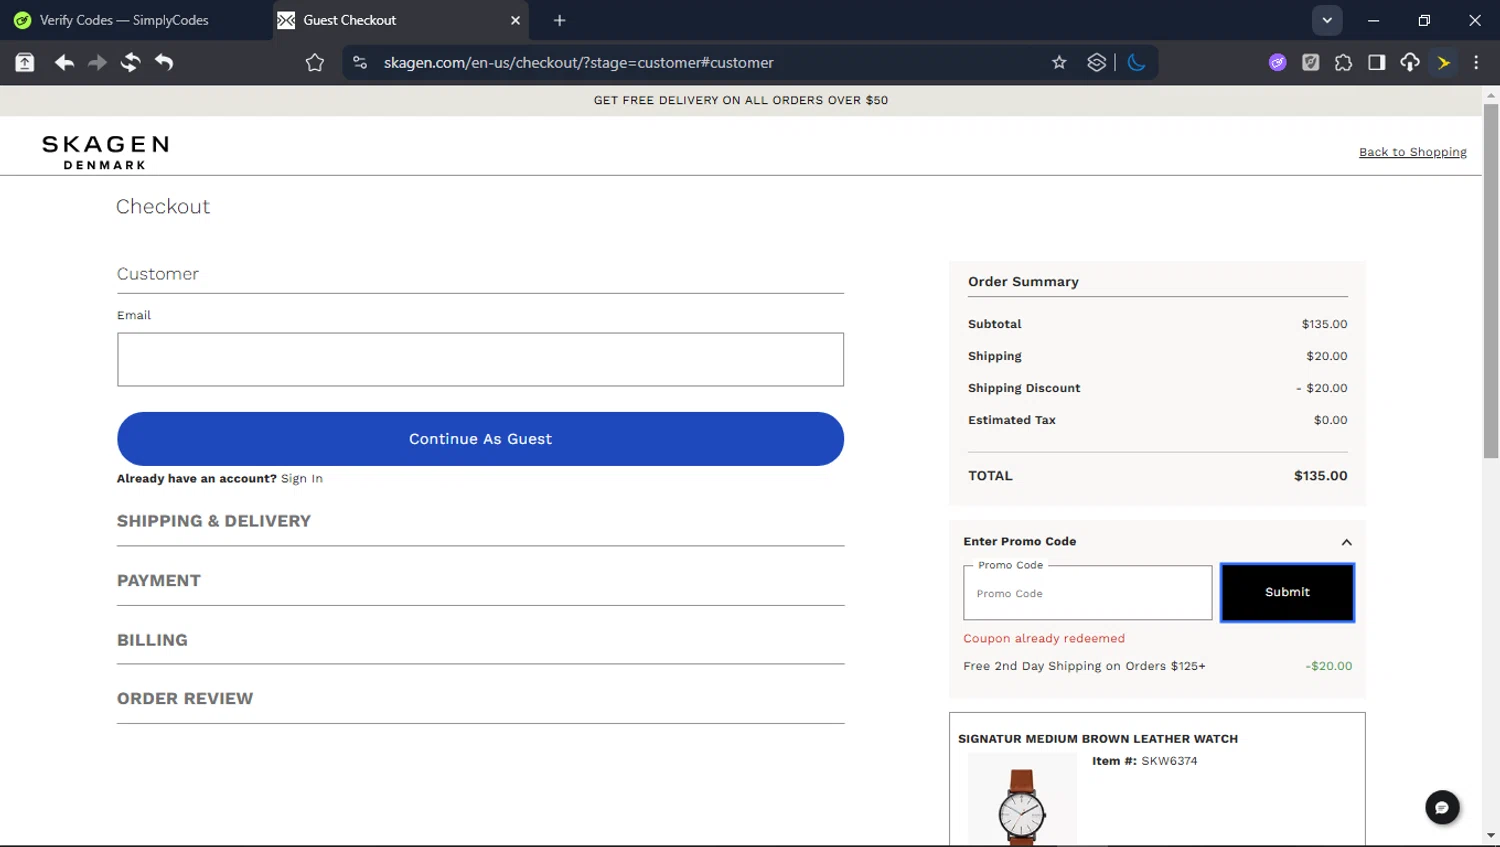Close the Guest Checkout tab
The width and height of the screenshot is (1500, 847).
coord(515,20)
